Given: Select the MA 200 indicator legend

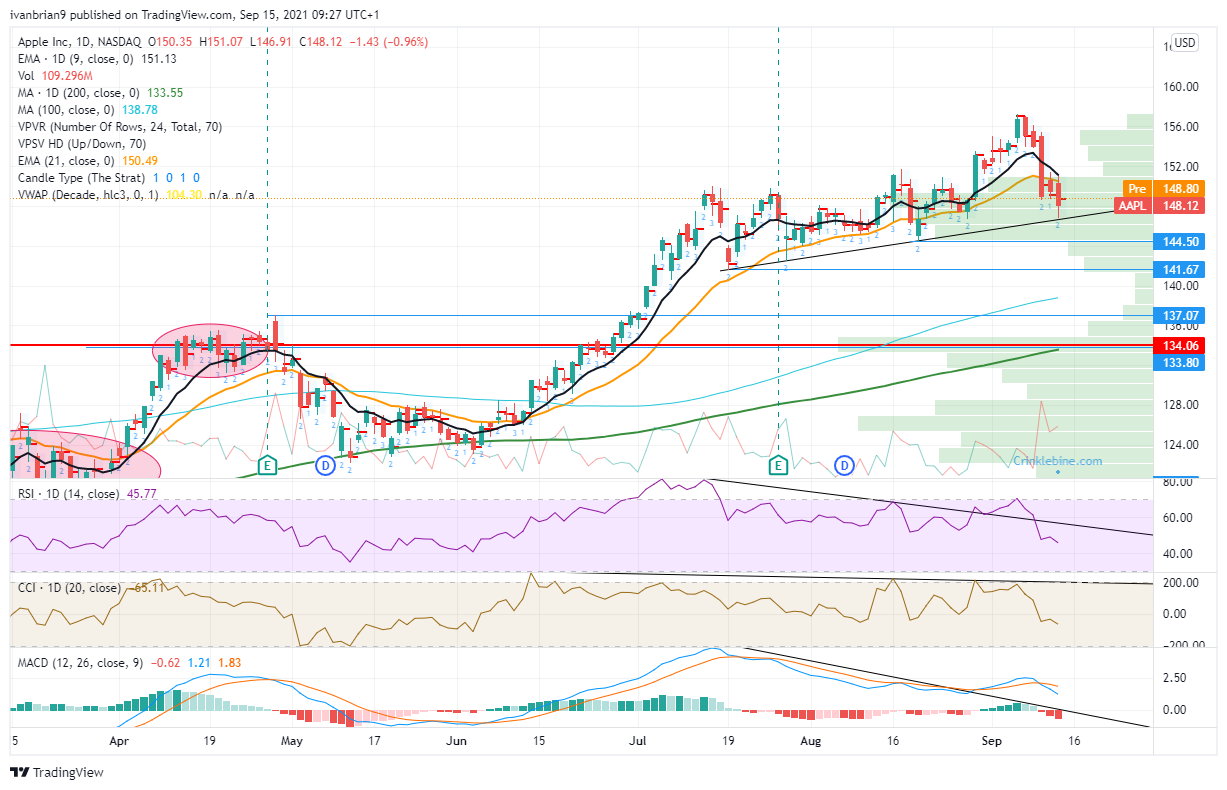Looking at the screenshot, I should click(x=100, y=93).
